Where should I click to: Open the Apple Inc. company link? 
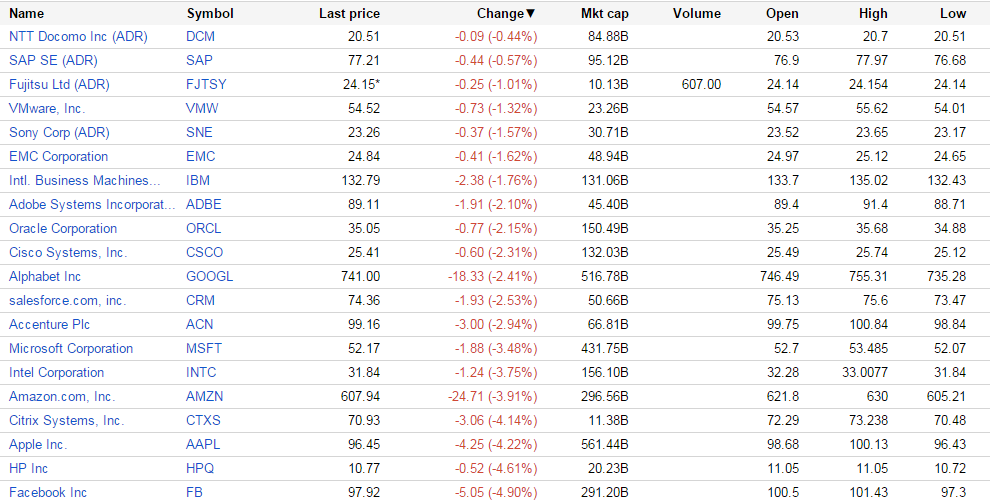(x=38, y=444)
